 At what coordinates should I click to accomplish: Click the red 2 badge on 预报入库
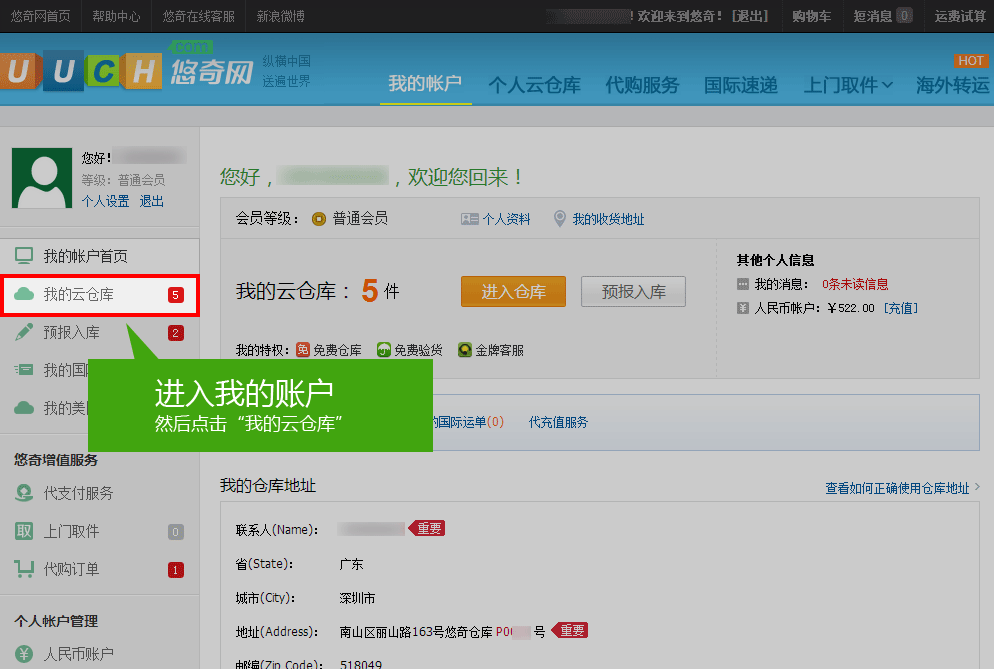pos(176,333)
